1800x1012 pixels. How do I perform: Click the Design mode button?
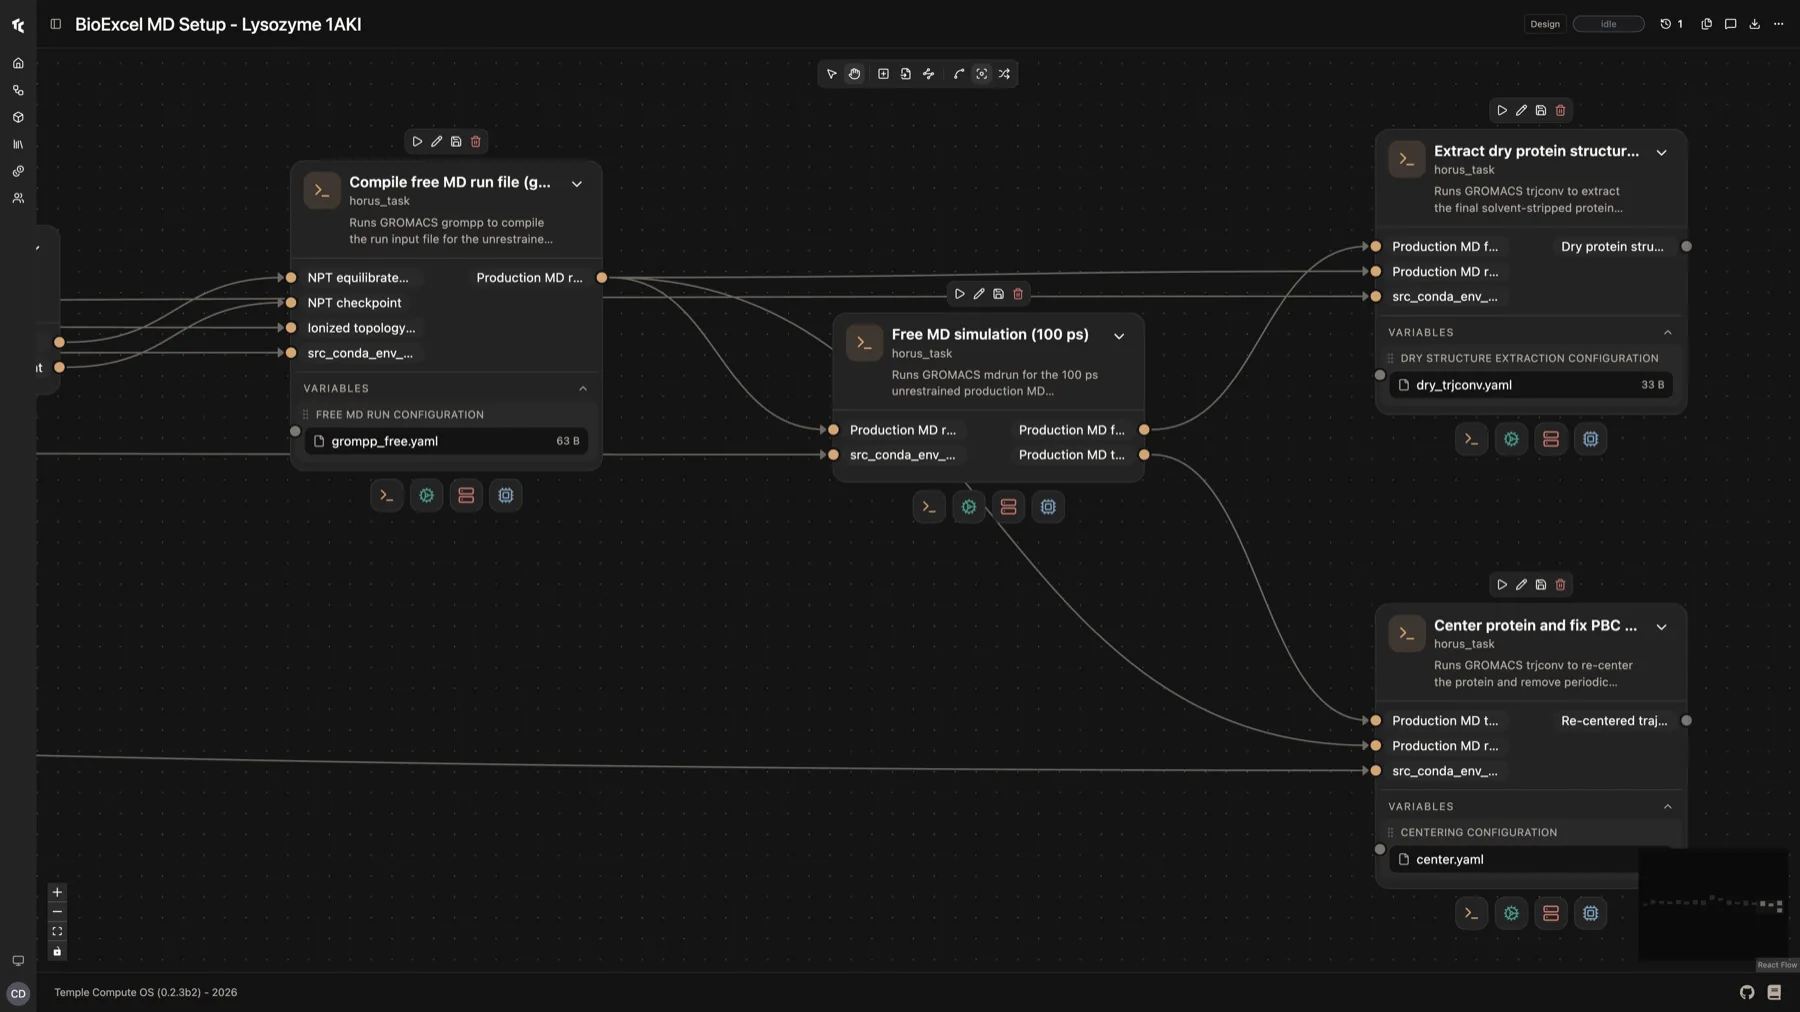[x=1544, y=24]
